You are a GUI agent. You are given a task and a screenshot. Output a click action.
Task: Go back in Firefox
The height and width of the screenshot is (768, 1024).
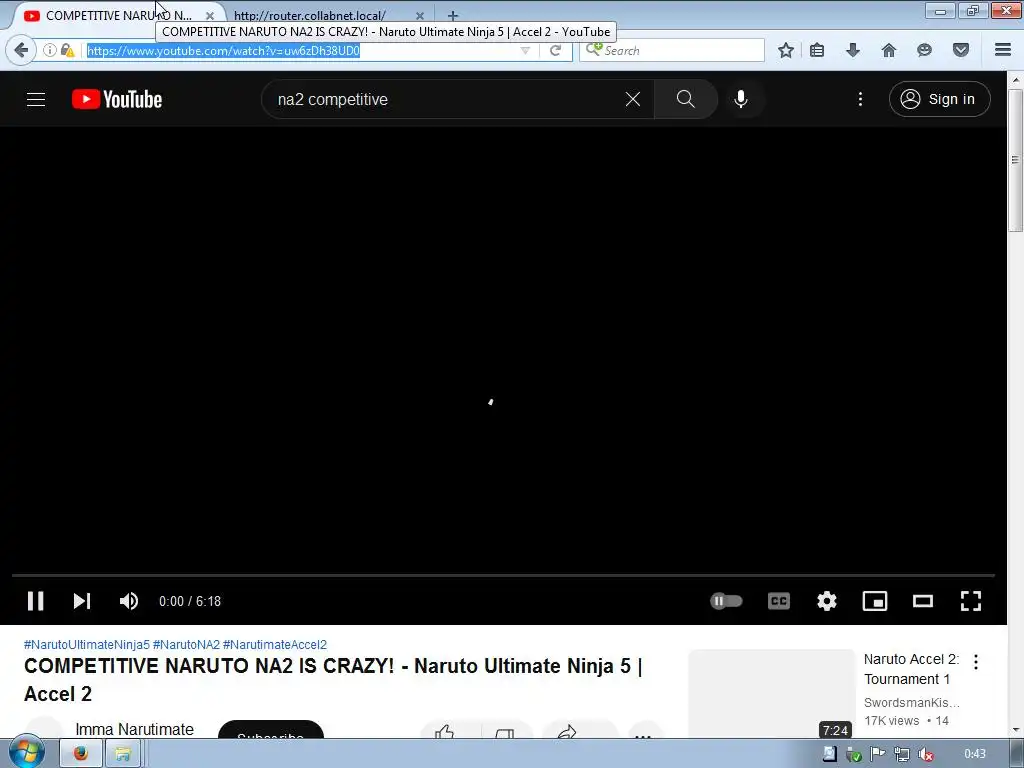pyautogui.click(x=21, y=50)
